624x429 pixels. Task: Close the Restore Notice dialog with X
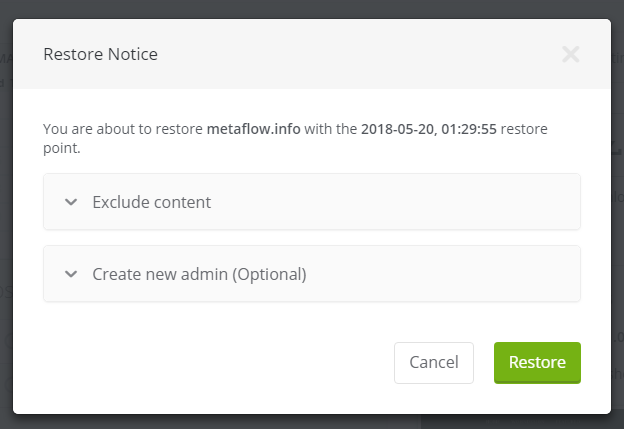pyautogui.click(x=570, y=54)
